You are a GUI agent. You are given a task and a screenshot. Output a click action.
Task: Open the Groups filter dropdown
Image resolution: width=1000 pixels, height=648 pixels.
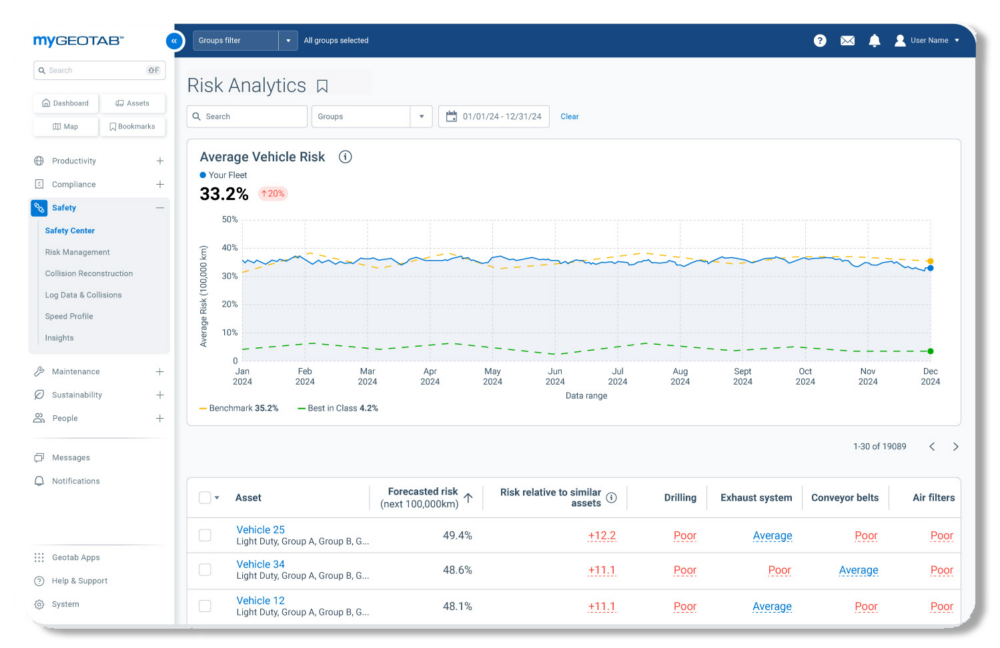click(288, 41)
